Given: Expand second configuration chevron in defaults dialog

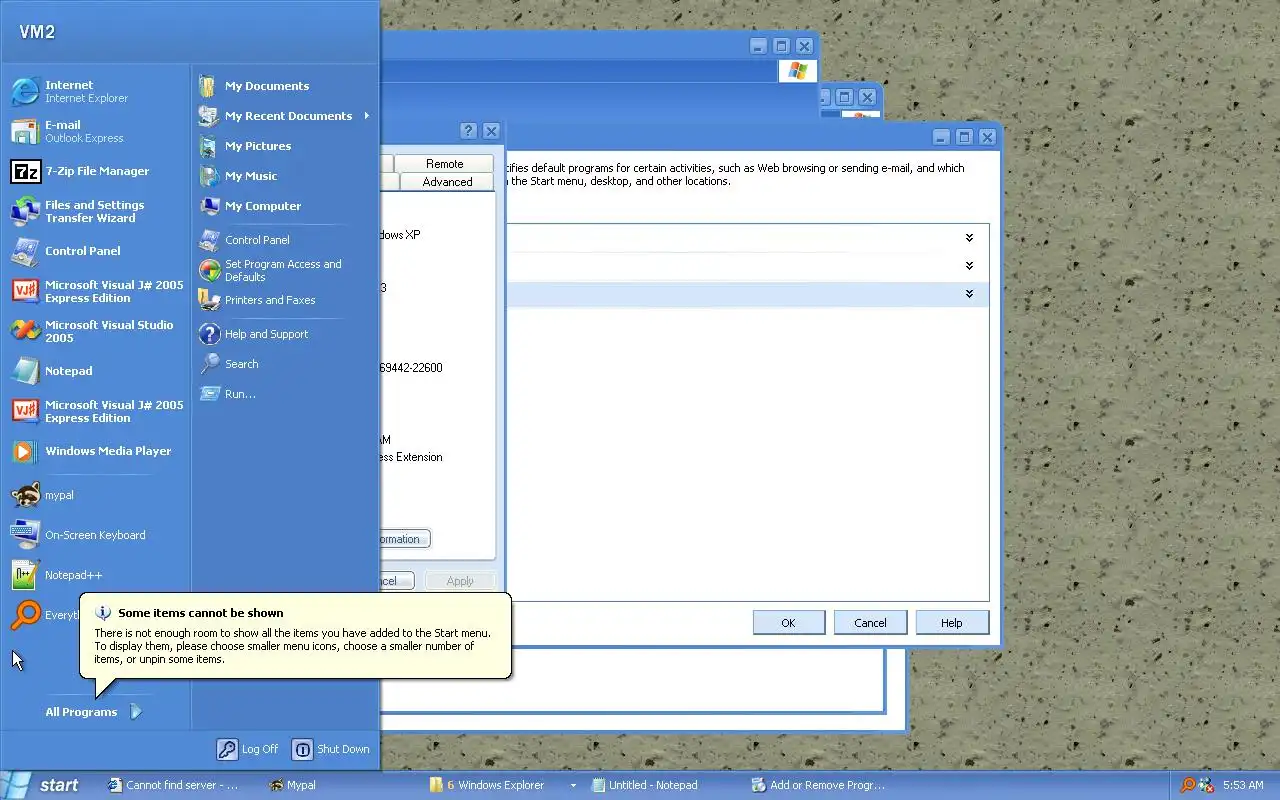Looking at the screenshot, I should pyautogui.click(x=969, y=266).
